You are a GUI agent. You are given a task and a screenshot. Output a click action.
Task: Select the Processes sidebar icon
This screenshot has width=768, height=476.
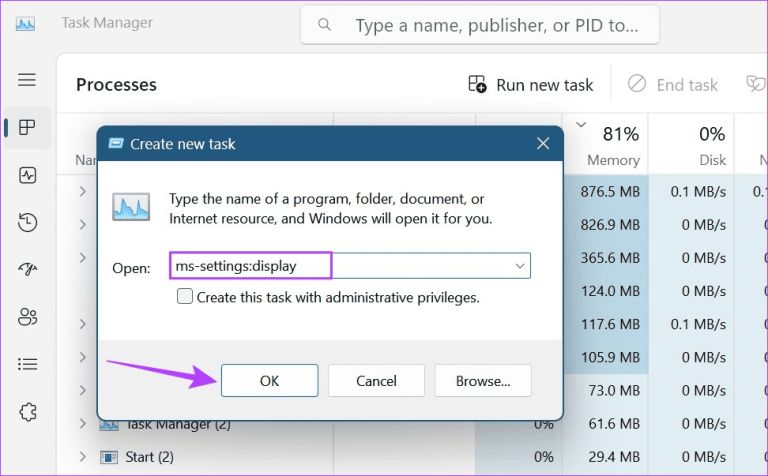click(x=27, y=128)
